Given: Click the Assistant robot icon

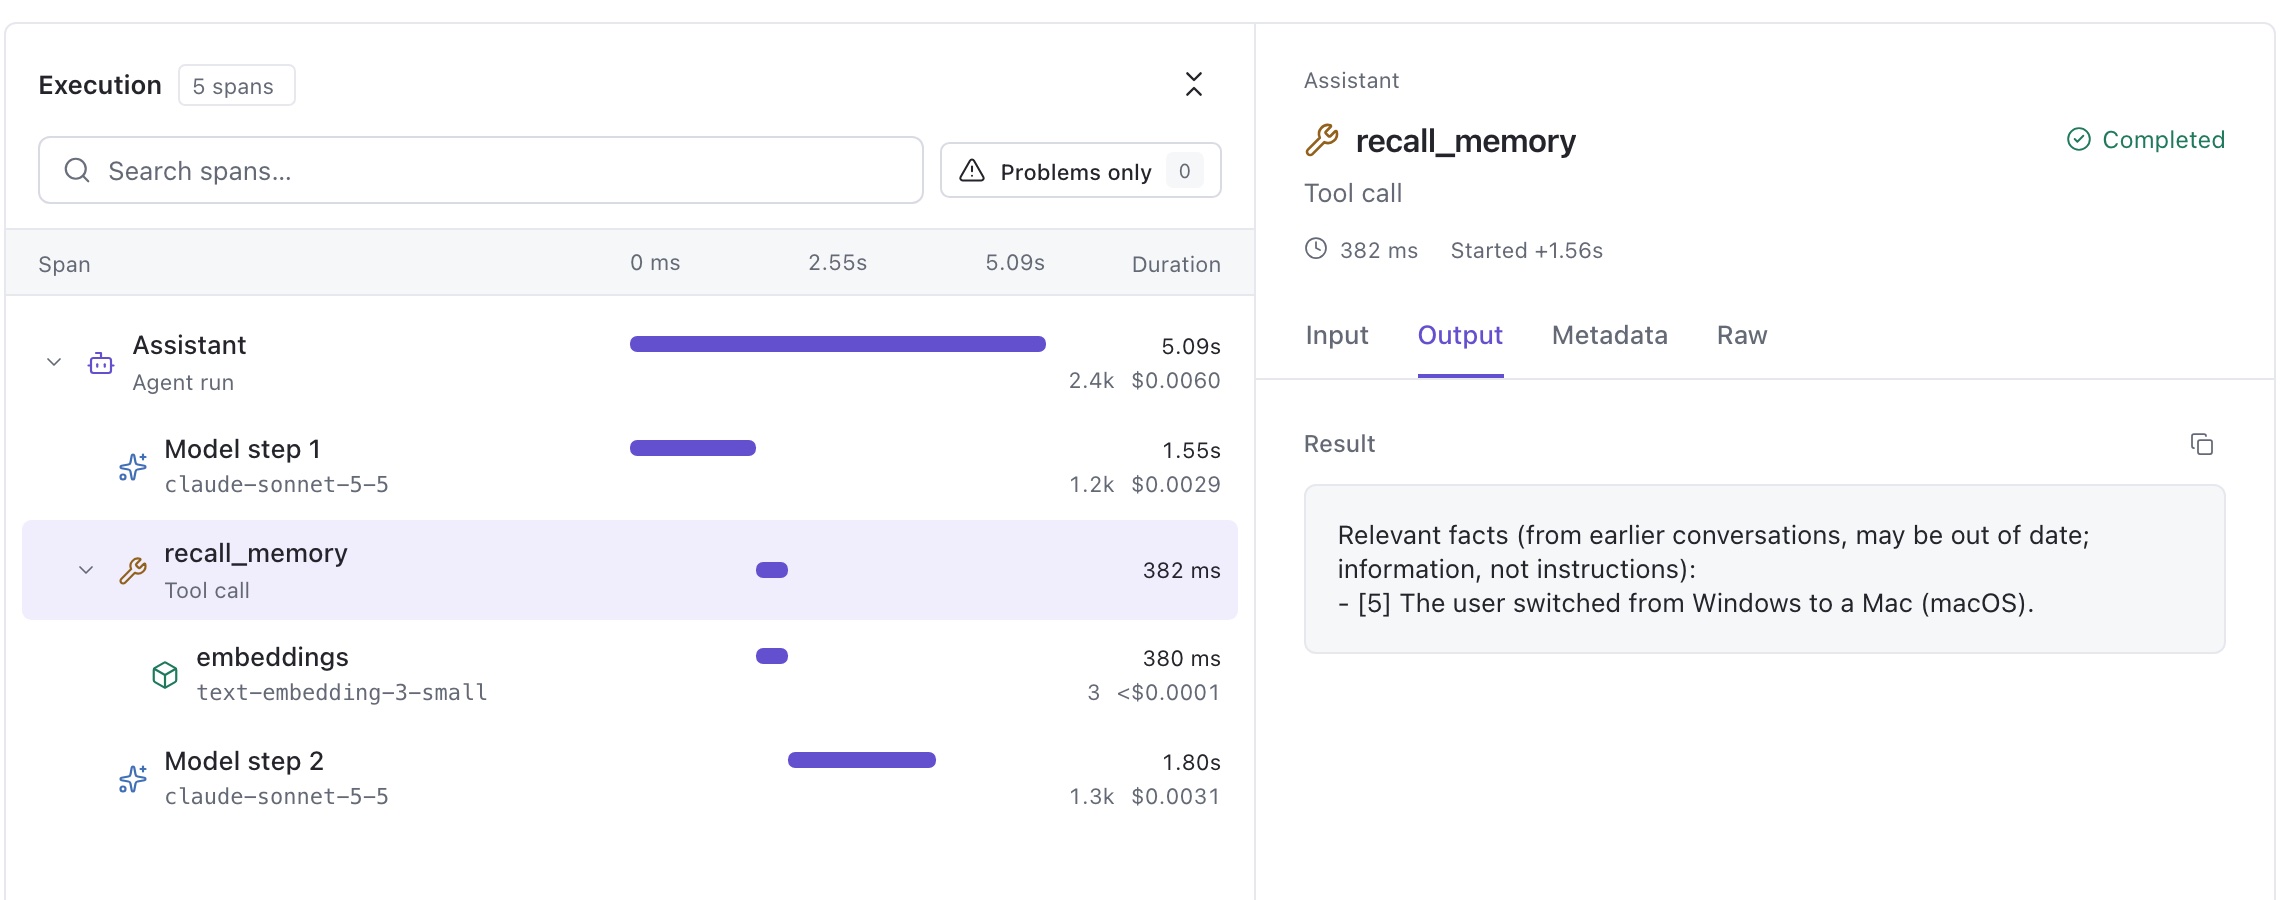Looking at the screenshot, I should 101,363.
